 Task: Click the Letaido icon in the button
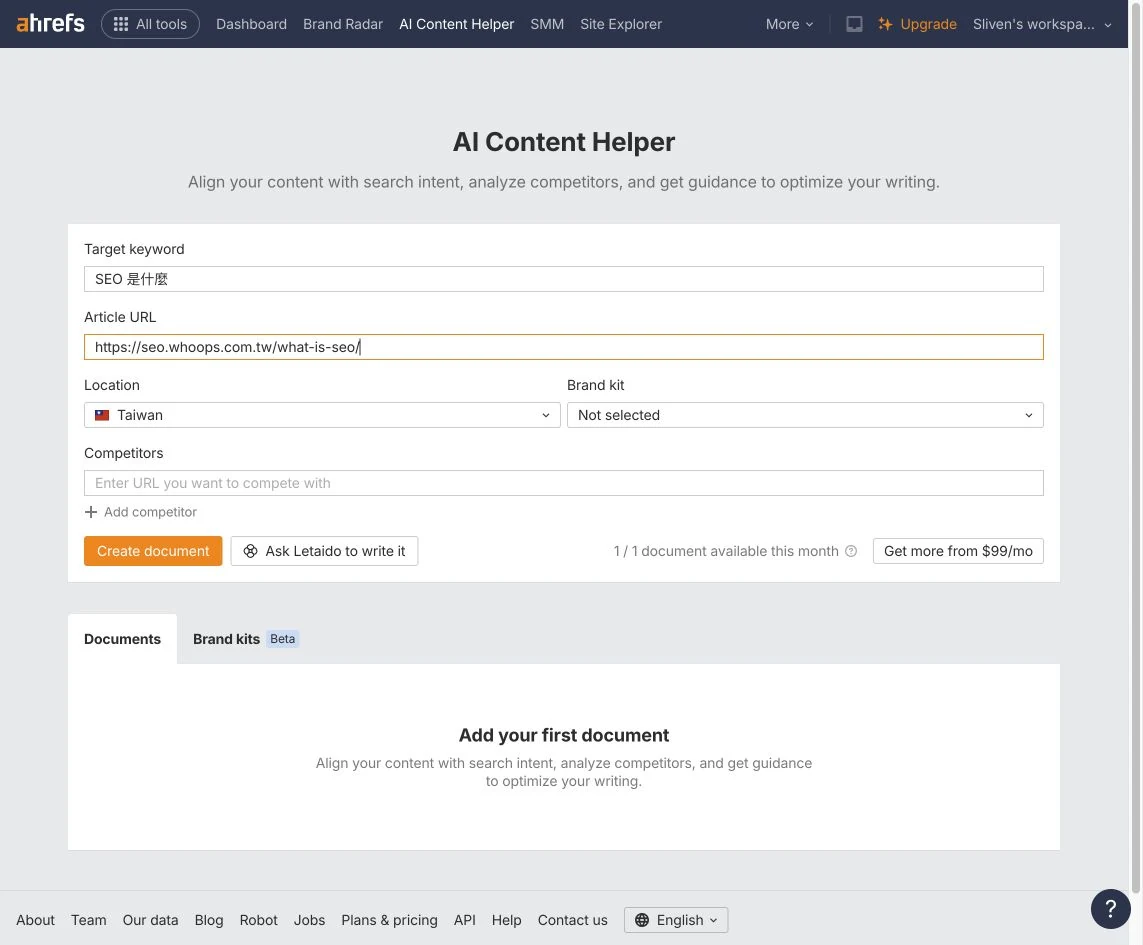coord(250,551)
